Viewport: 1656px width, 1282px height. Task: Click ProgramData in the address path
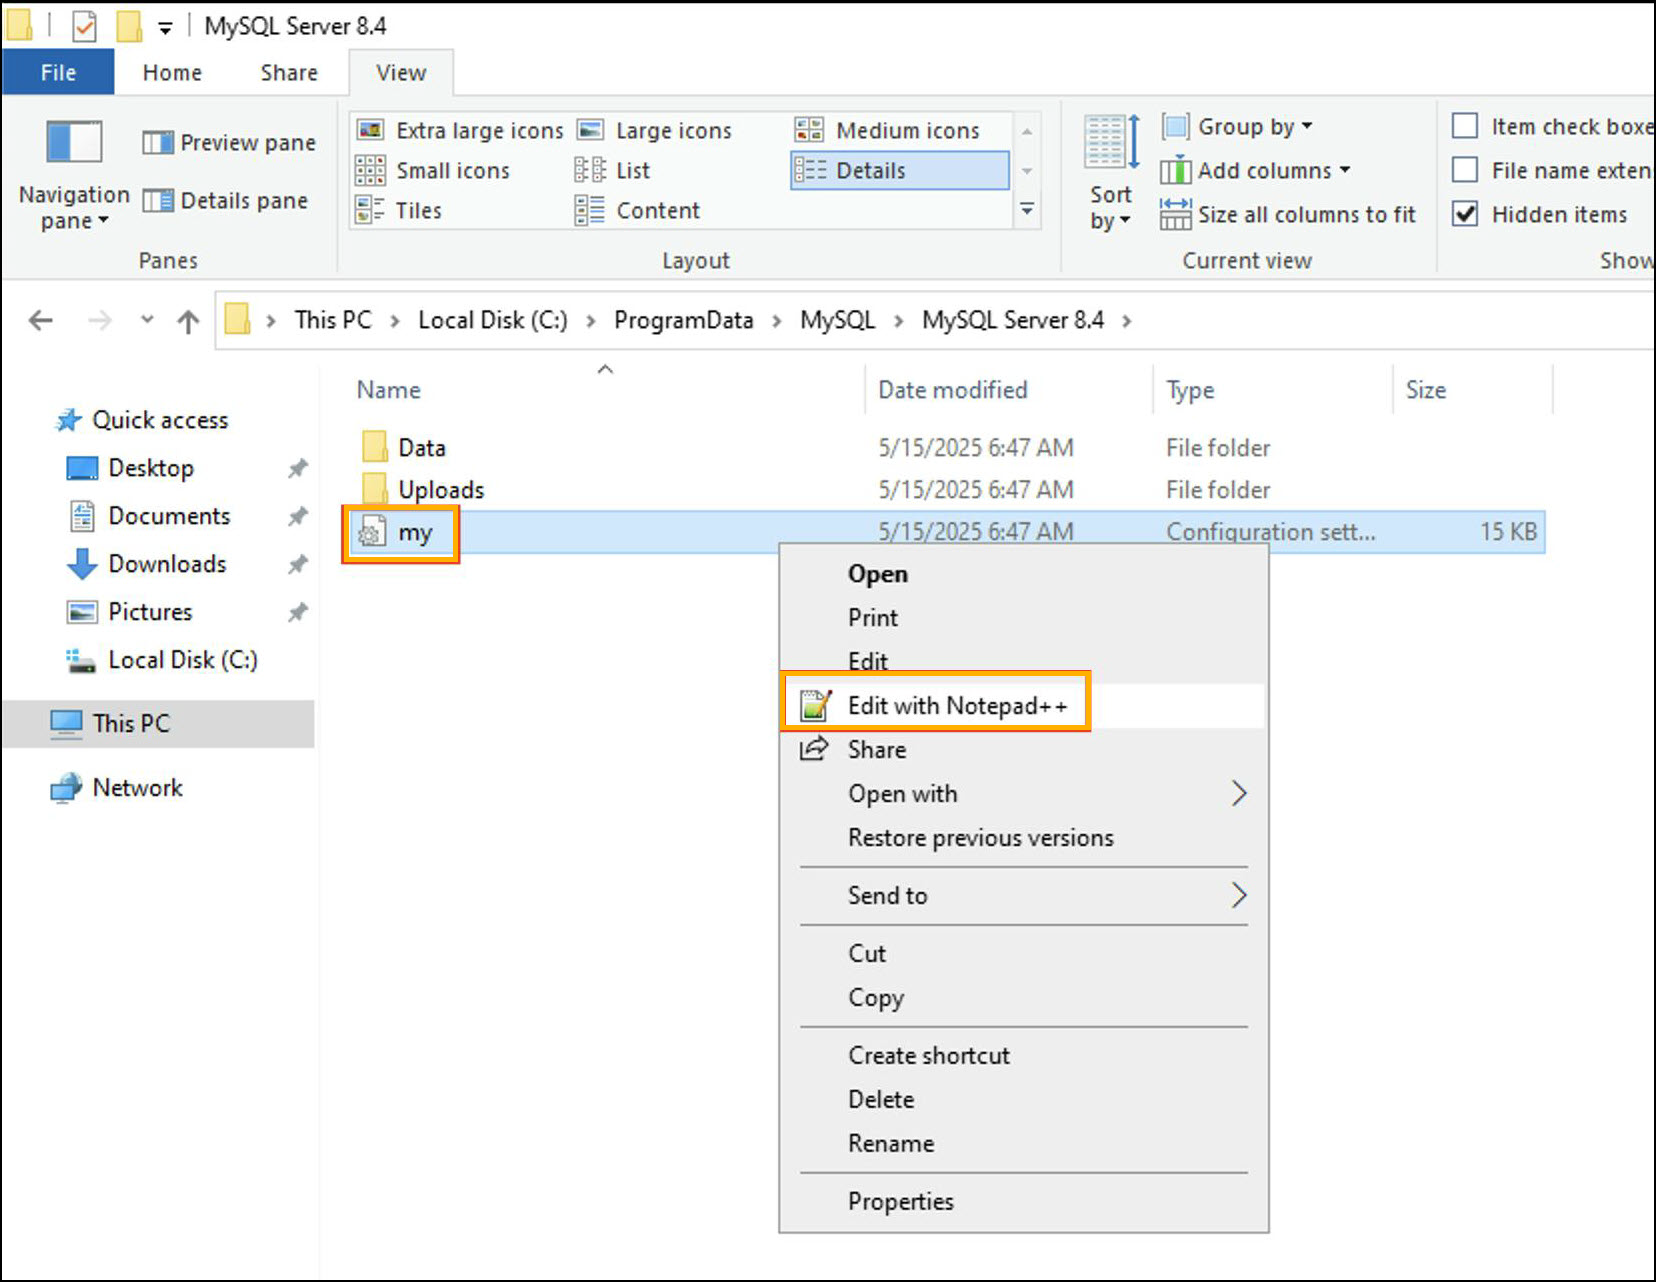684,321
